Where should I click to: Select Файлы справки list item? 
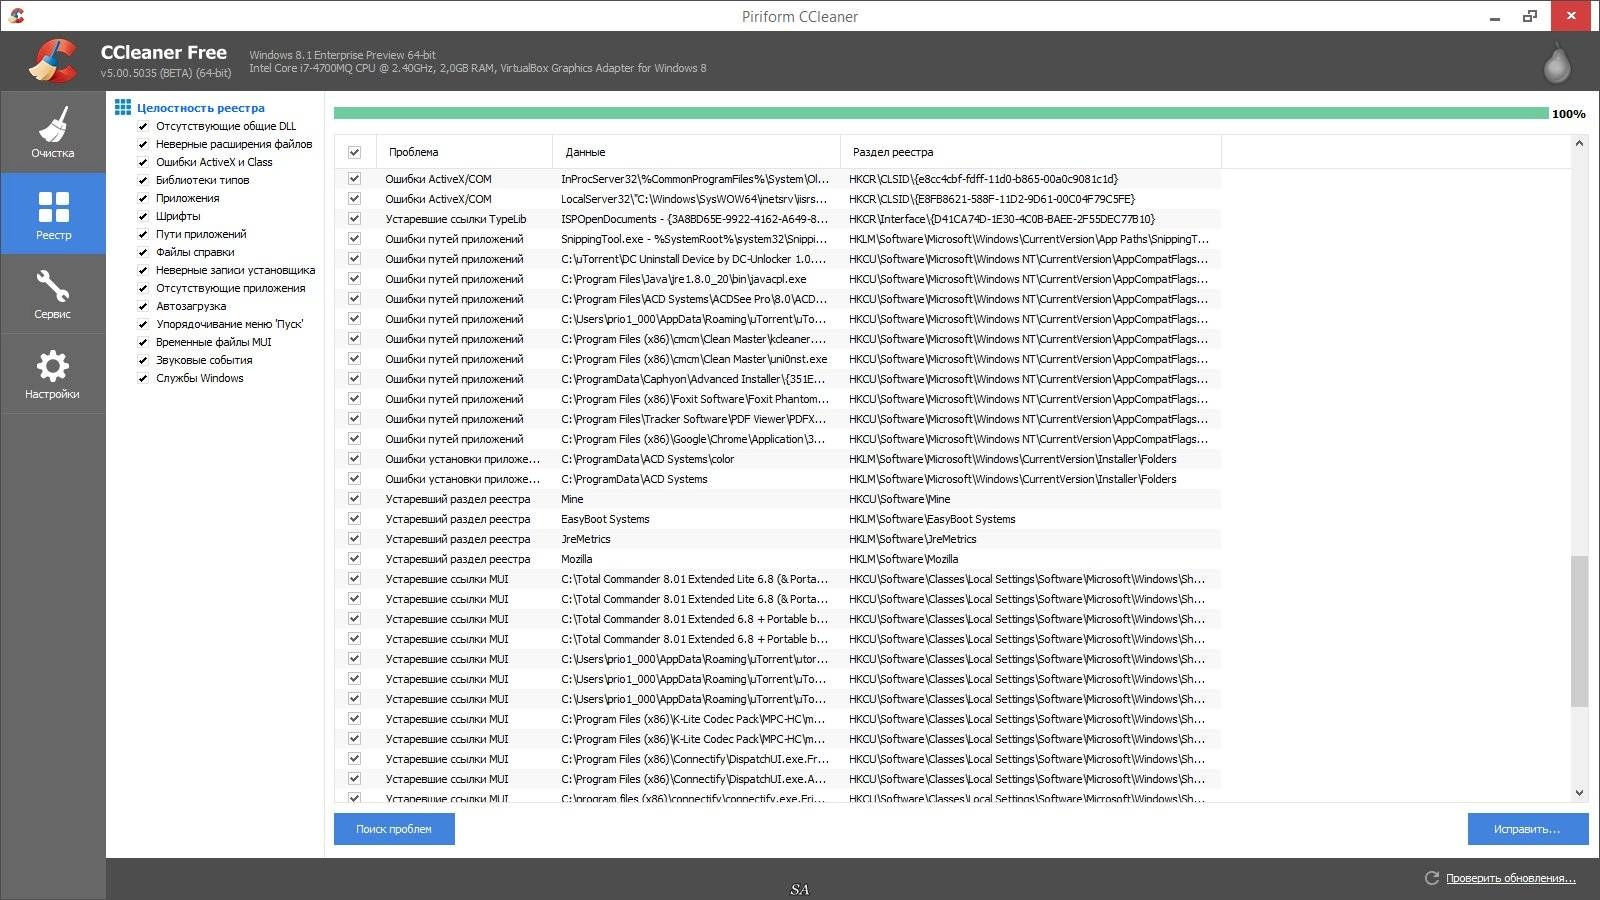pyautogui.click(x=195, y=252)
